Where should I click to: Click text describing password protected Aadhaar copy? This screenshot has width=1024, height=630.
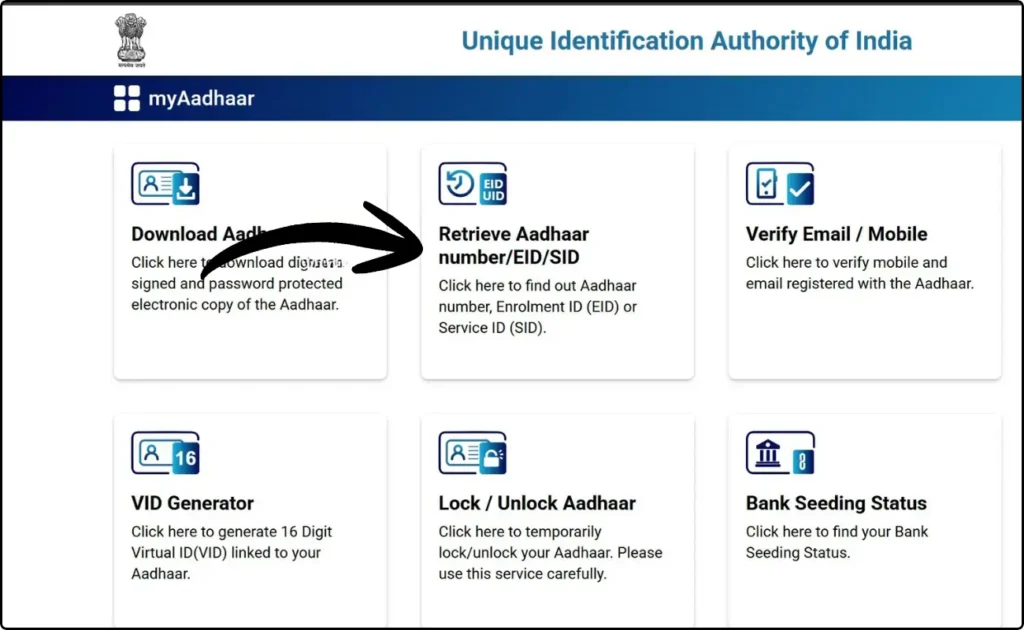tap(237, 283)
